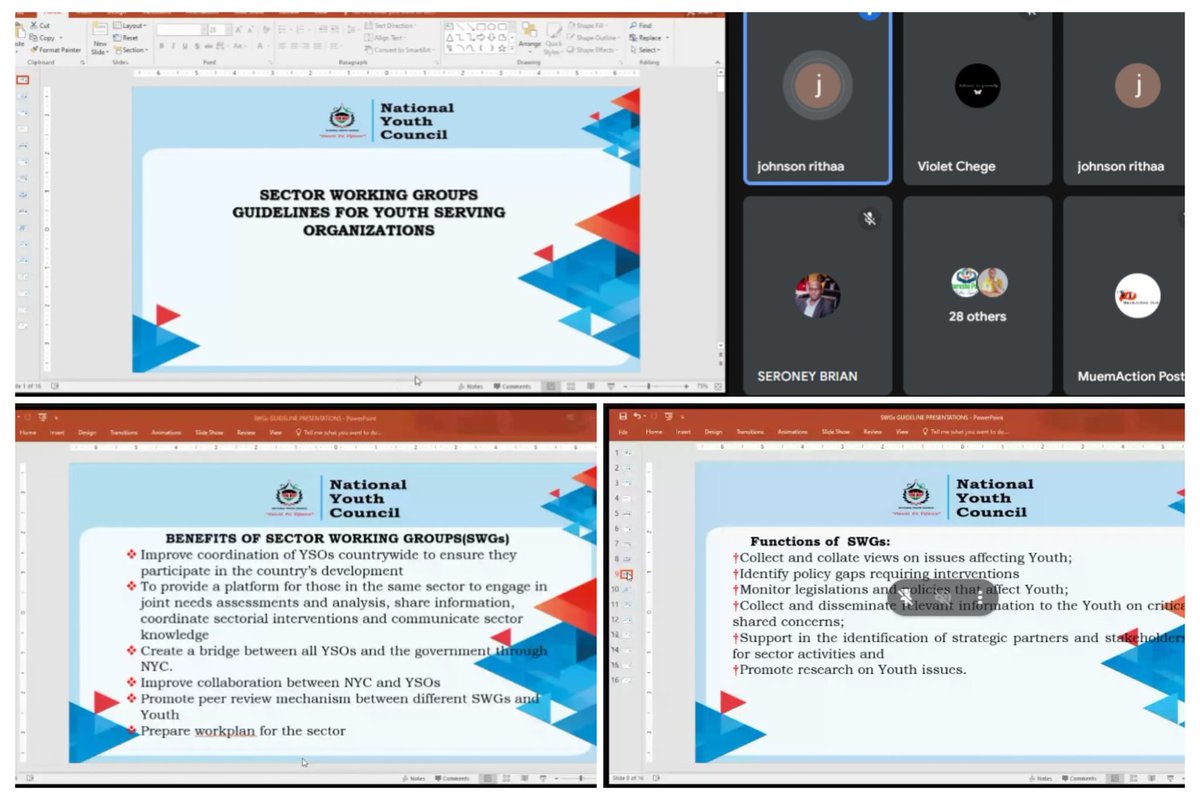Toggle the microphone icon on the floating overlay
Image resolution: width=1200 pixels, height=800 pixels.
(x=904, y=597)
